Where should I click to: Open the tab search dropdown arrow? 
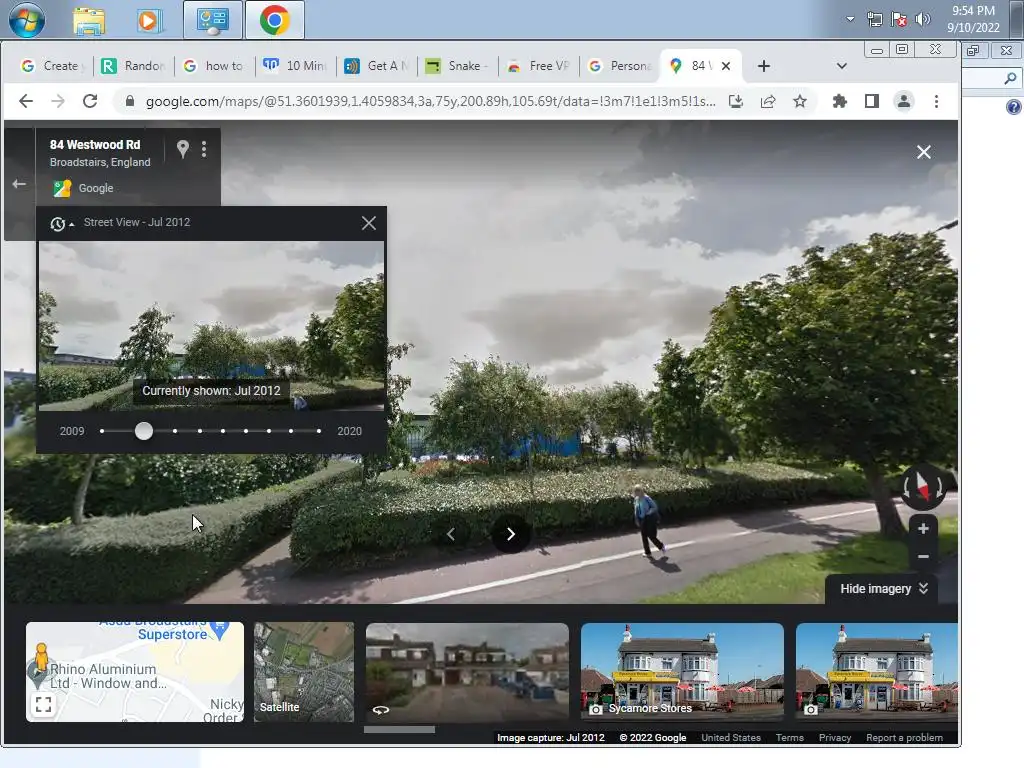click(842, 66)
